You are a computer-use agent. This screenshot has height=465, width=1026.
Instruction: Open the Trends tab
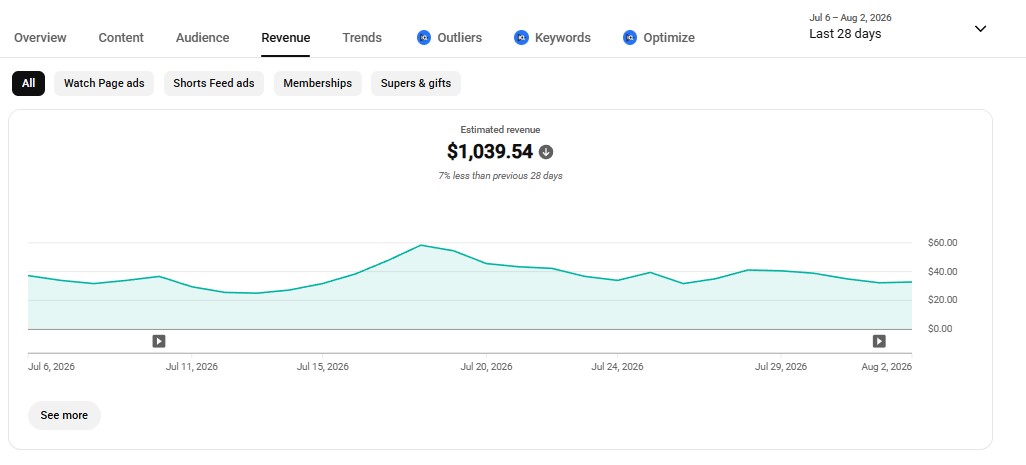click(x=362, y=37)
